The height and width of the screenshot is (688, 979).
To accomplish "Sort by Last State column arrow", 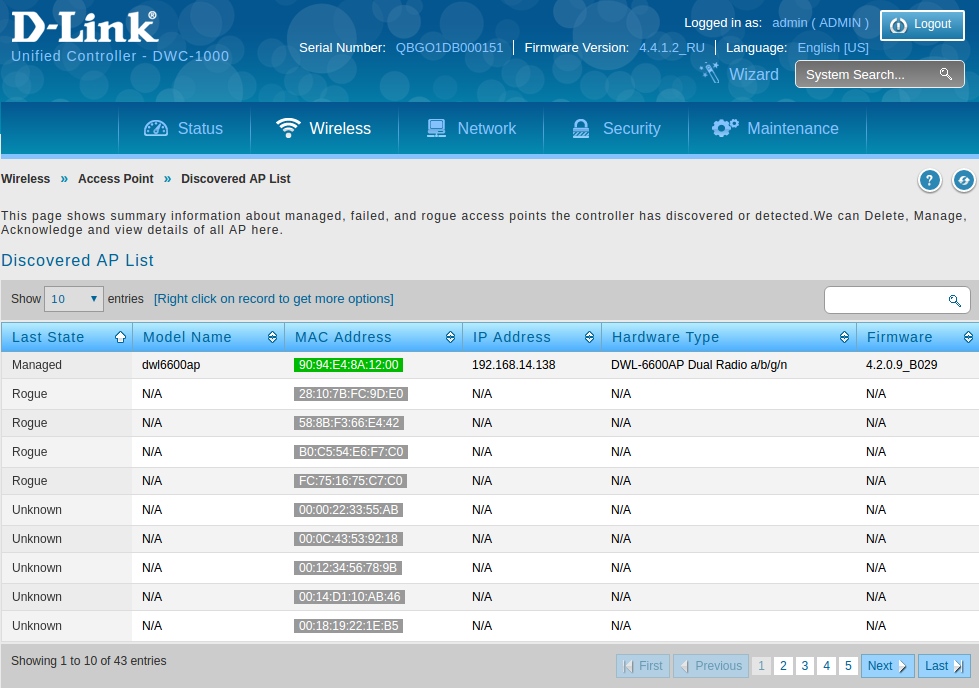I will pos(121,337).
